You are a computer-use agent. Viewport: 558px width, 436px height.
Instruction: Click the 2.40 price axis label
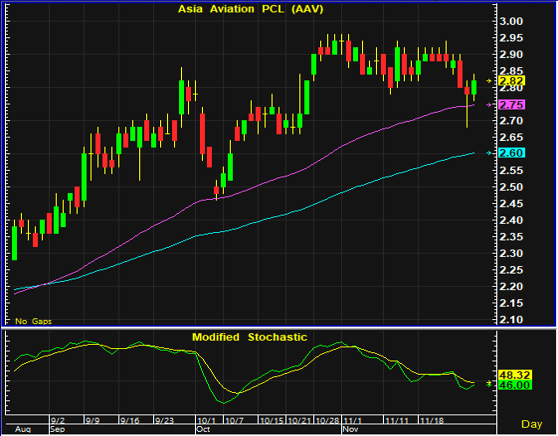coord(511,220)
